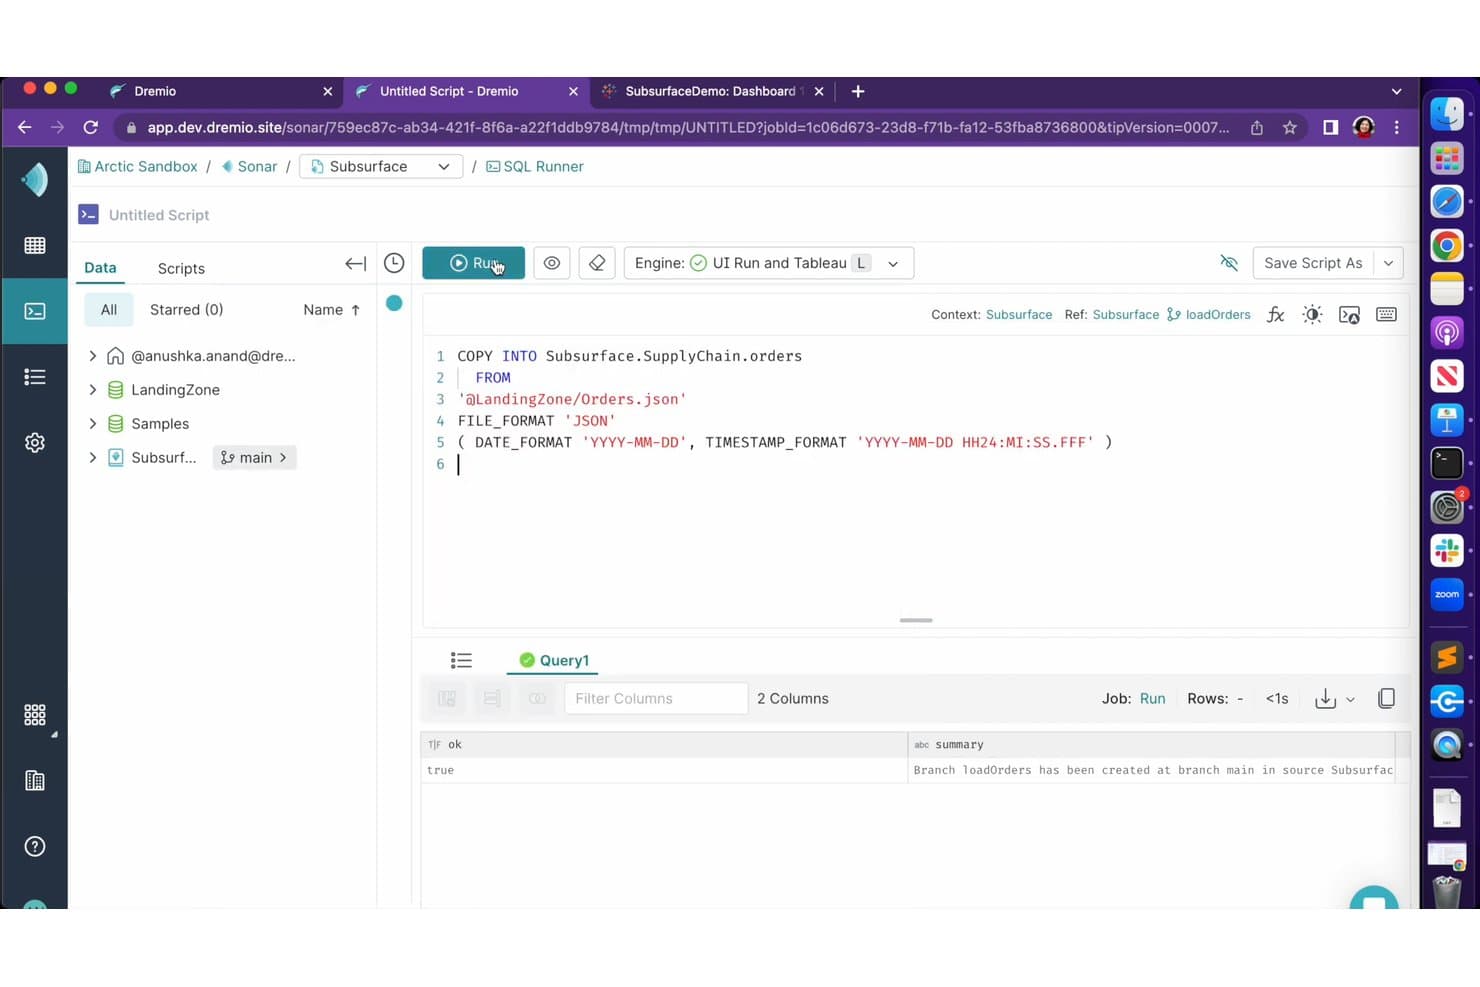Open the Subsurface breadcrumb dropdown
1480x987 pixels.
[x=381, y=167]
